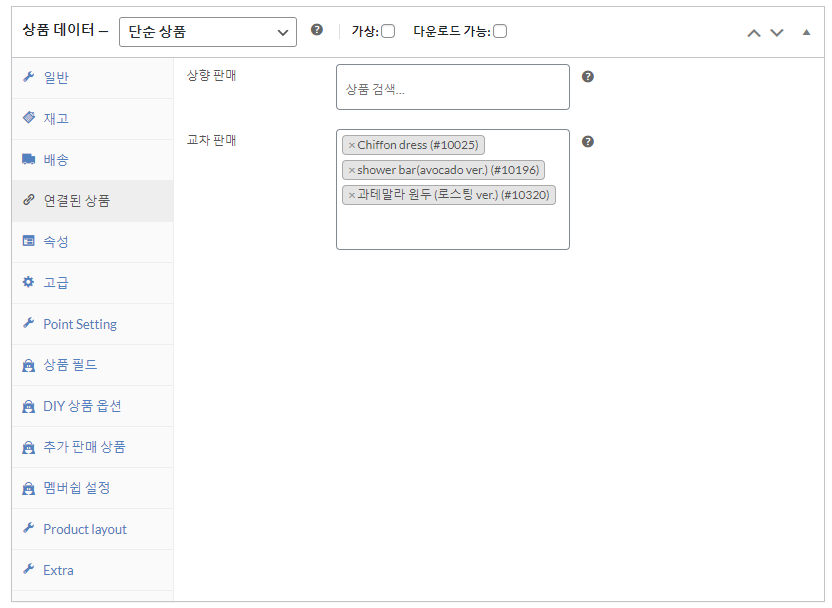This screenshot has width=832, height=608.
Task: Collapse the 상품 데이터 panel
Action: coord(807,32)
